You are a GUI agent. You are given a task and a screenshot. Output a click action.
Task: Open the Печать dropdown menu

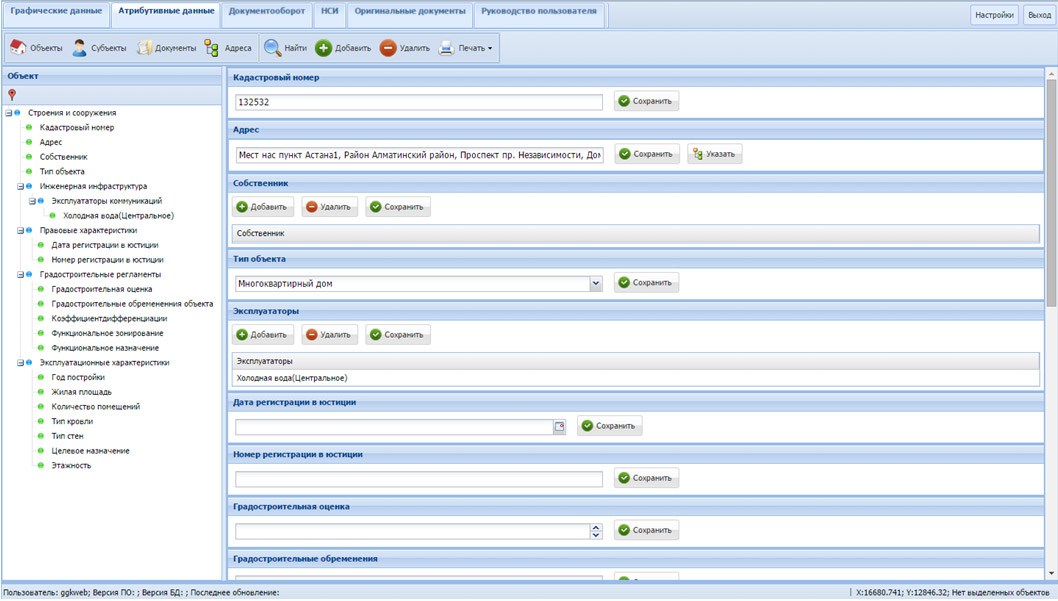tap(468, 48)
